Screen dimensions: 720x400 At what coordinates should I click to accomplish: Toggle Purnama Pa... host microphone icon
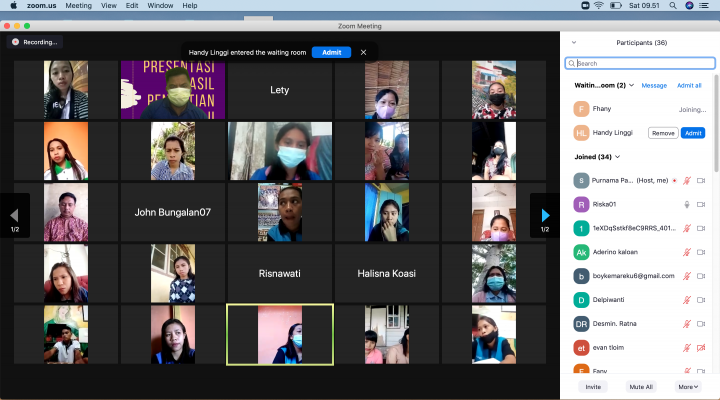687,180
